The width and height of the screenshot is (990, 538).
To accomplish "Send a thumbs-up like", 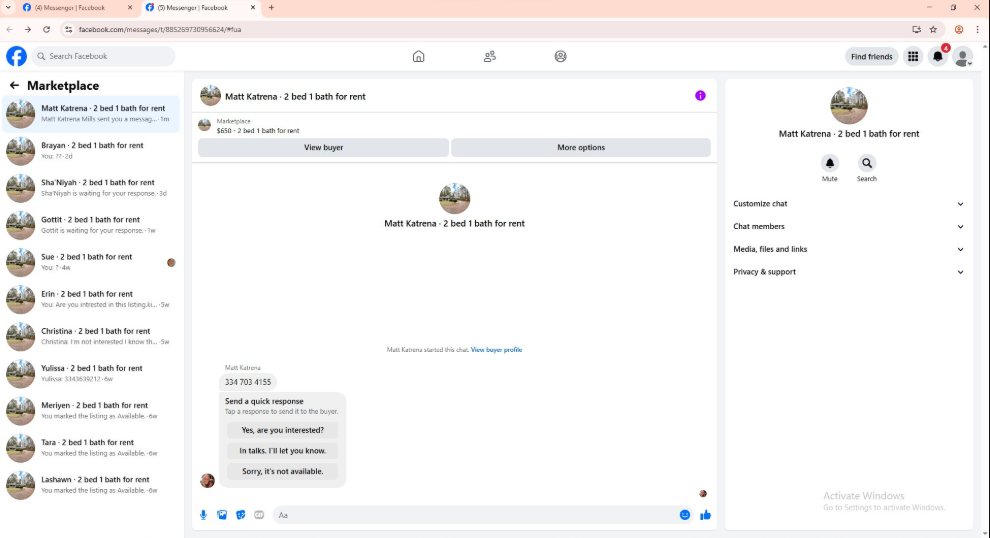I will [705, 515].
